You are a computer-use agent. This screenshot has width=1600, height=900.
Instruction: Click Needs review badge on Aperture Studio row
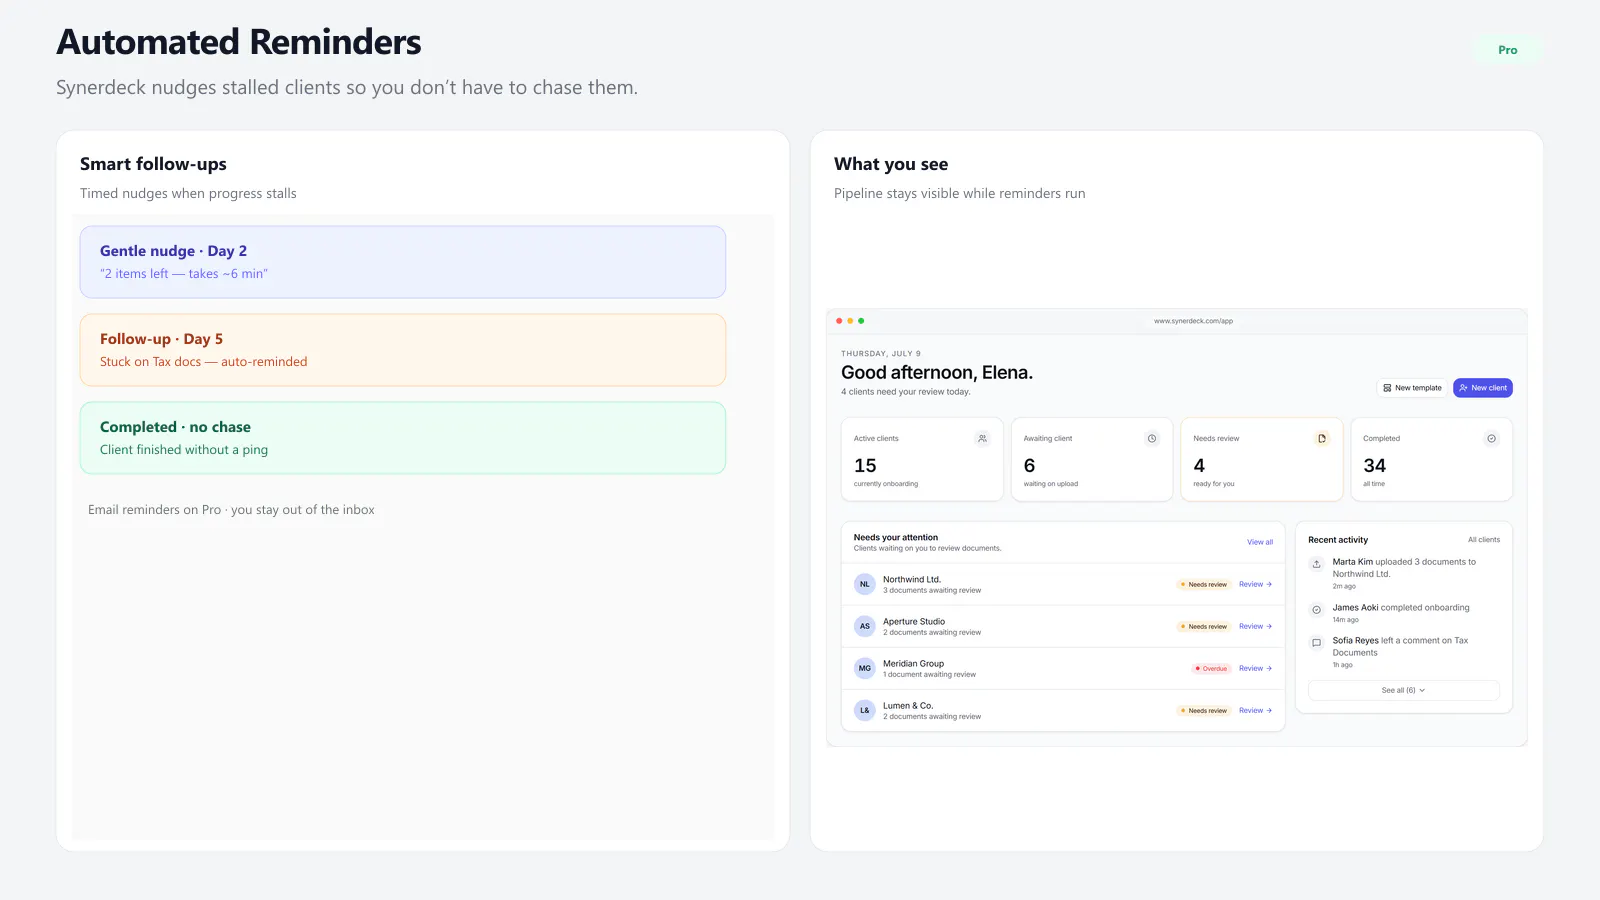pyautogui.click(x=1204, y=626)
